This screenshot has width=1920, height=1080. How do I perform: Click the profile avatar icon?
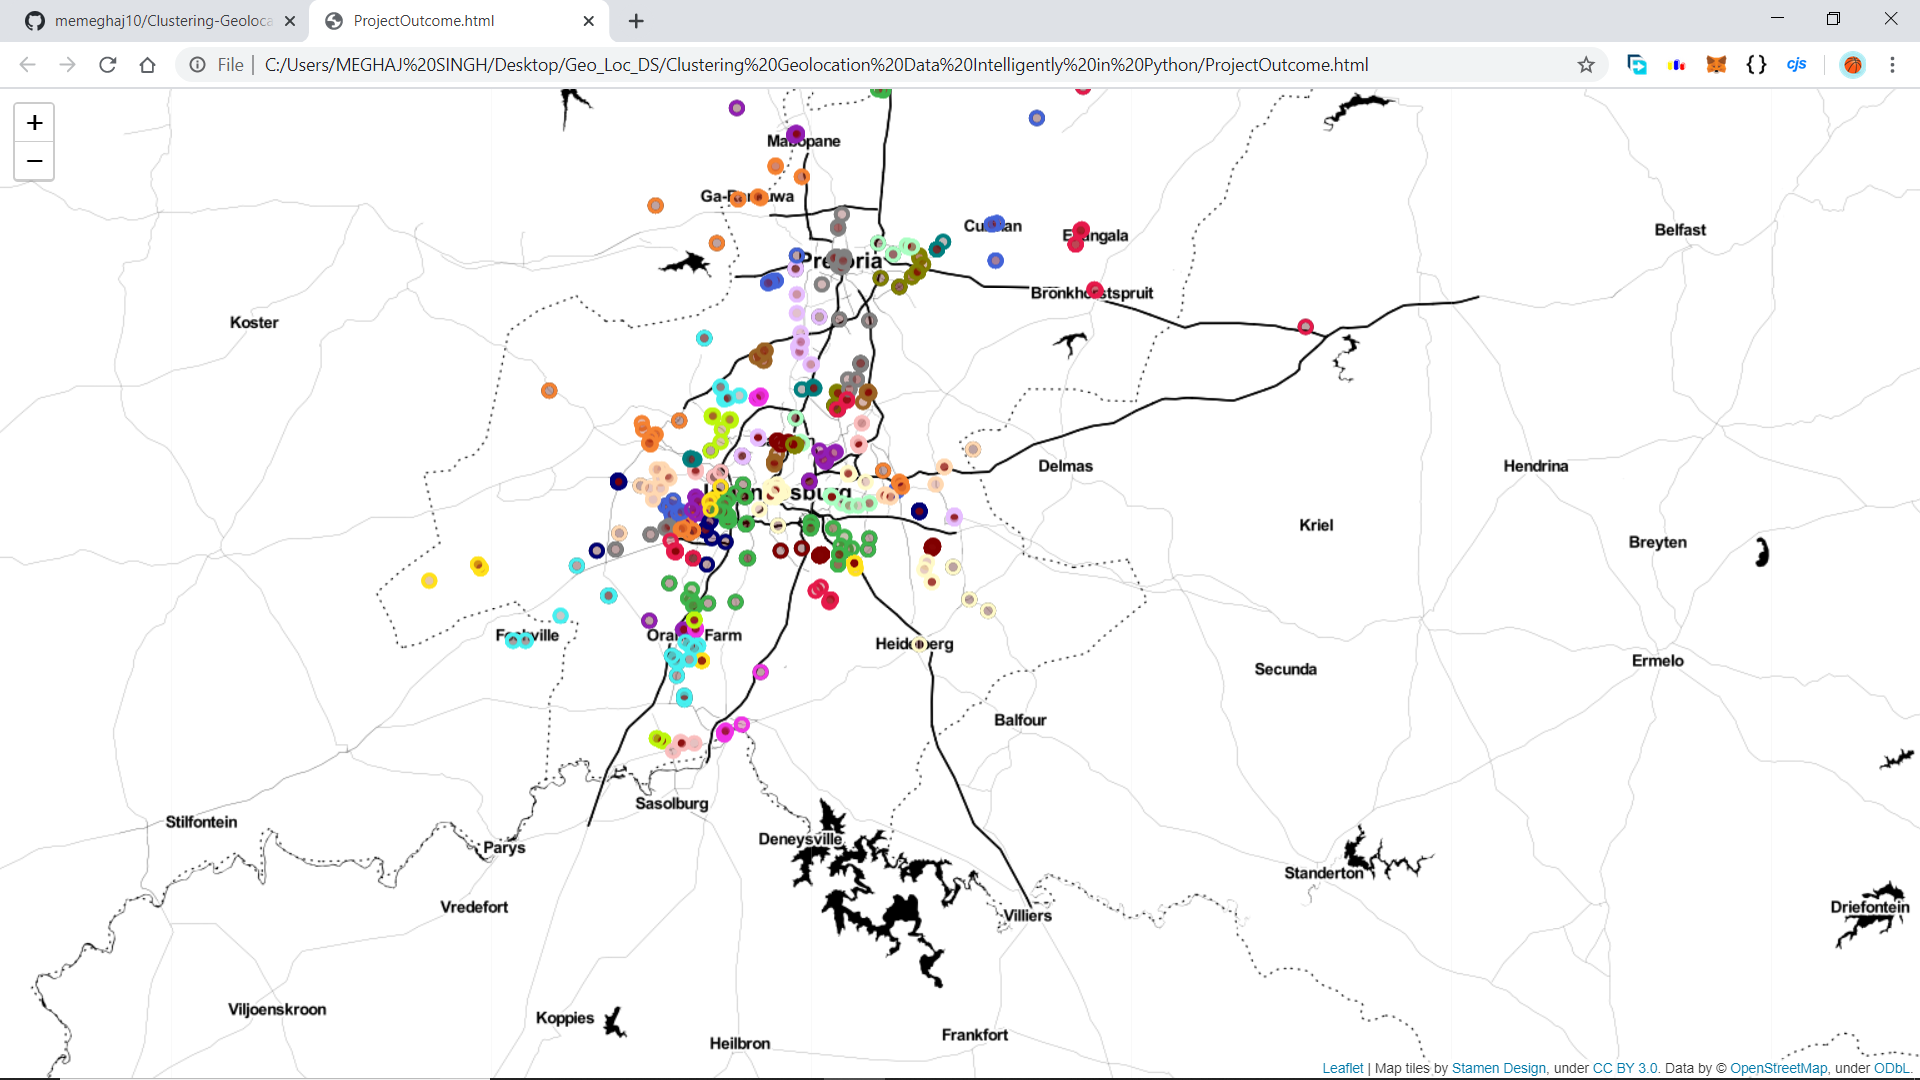pos(1853,65)
